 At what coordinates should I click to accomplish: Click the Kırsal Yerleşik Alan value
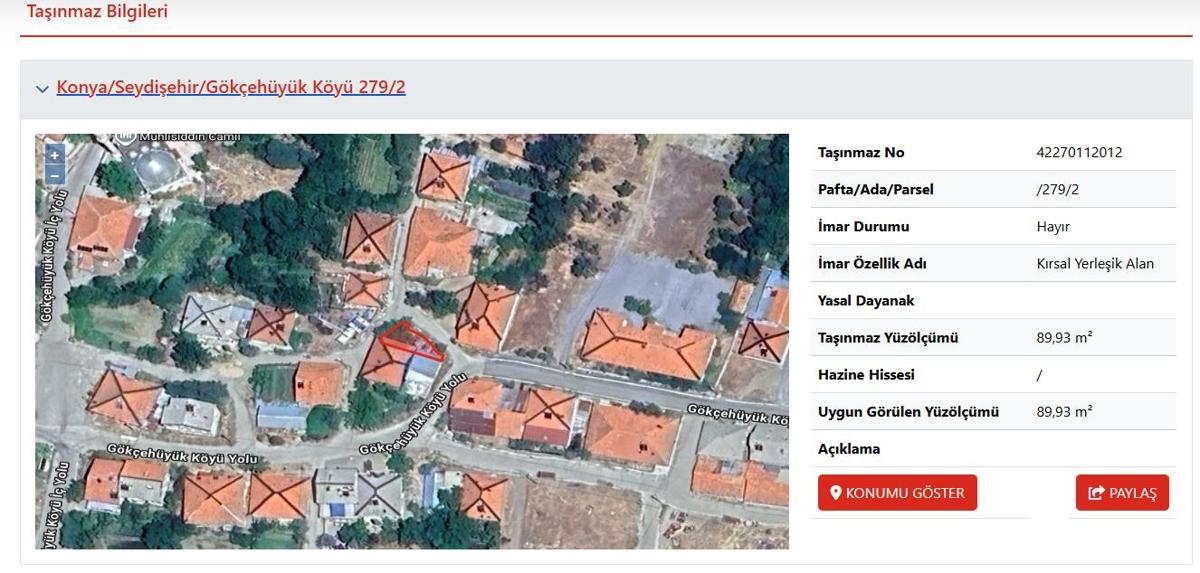click(x=1095, y=264)
